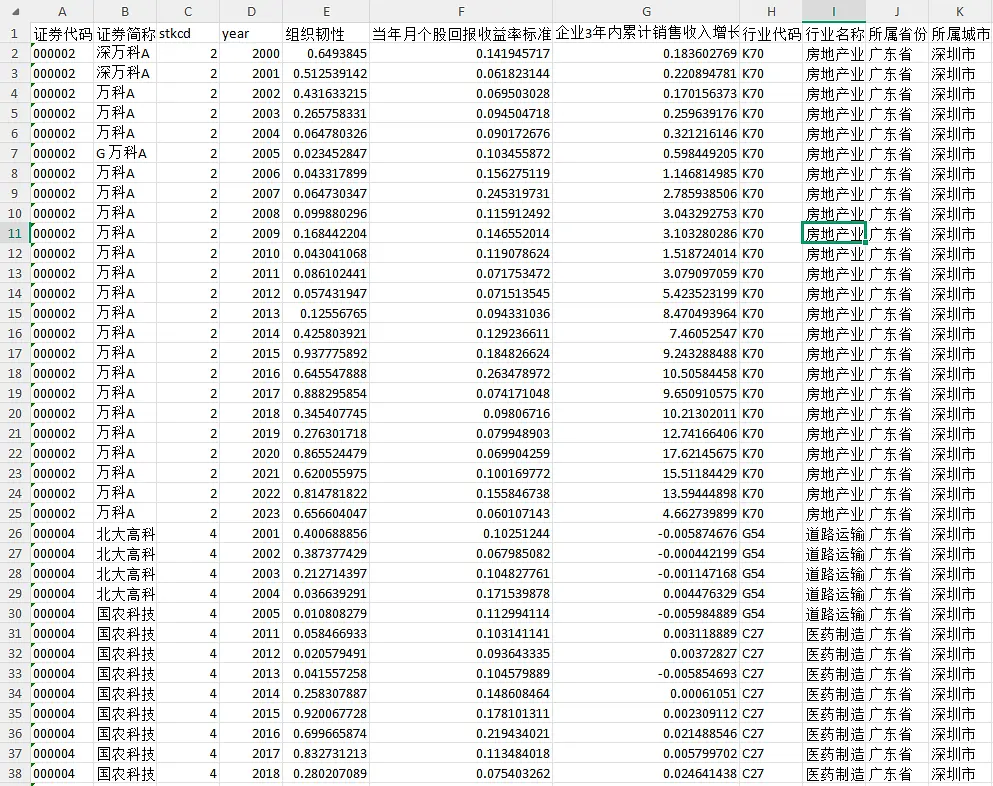Click a cell showing 医药制造 industry name
993x786 pixels.
click(x=833, y=633)
